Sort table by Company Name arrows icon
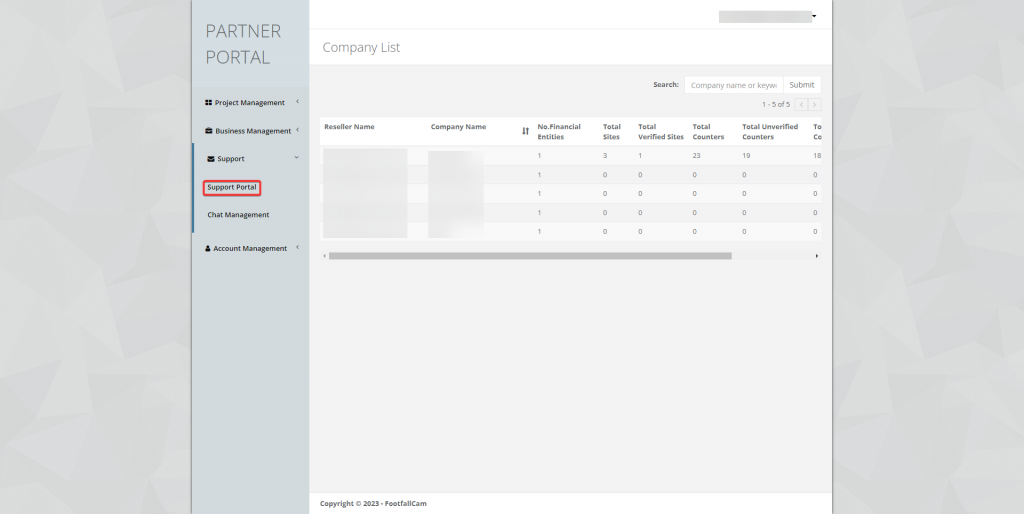 [526, 131]
